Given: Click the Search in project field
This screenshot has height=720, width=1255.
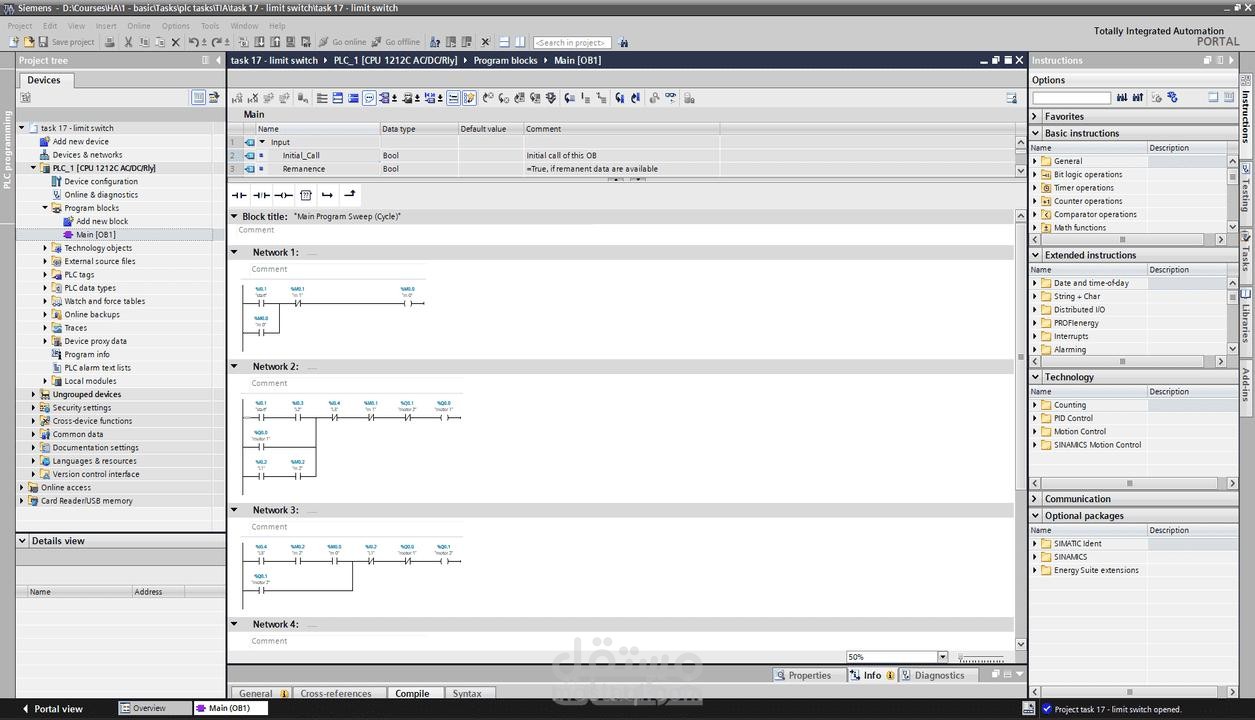Looking at the screenshot, I should point(573,42).
